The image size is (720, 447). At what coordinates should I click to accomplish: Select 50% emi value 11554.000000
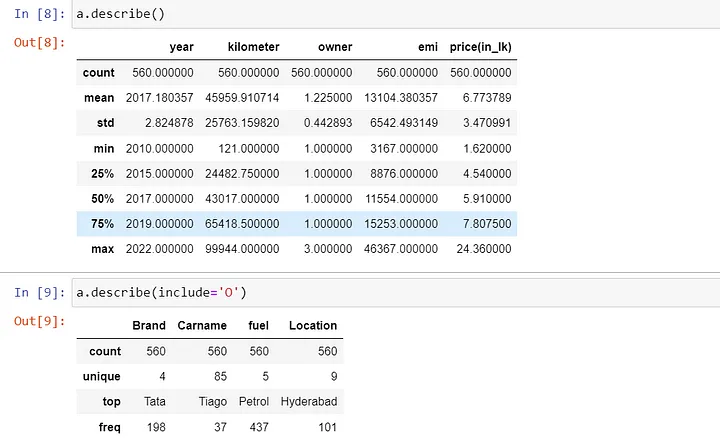(x=401, y=199)
